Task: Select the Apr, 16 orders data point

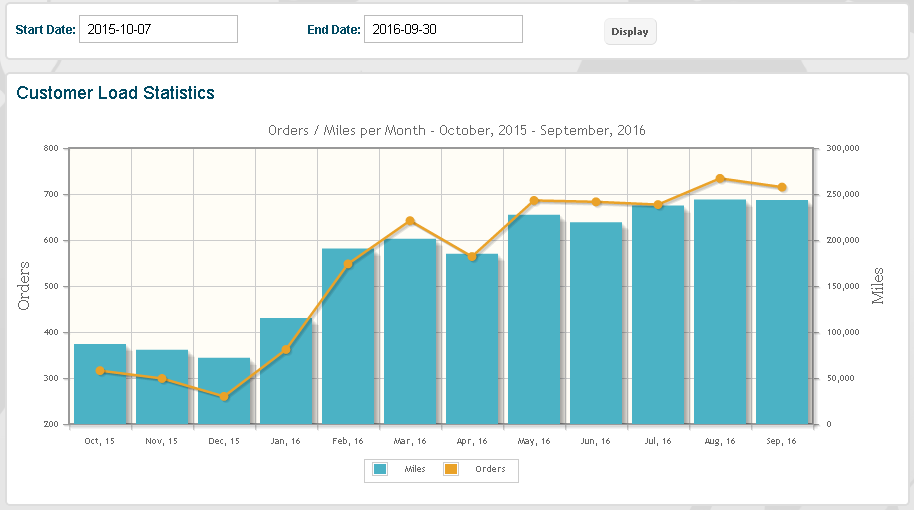Action: click(x=472, y=257)
